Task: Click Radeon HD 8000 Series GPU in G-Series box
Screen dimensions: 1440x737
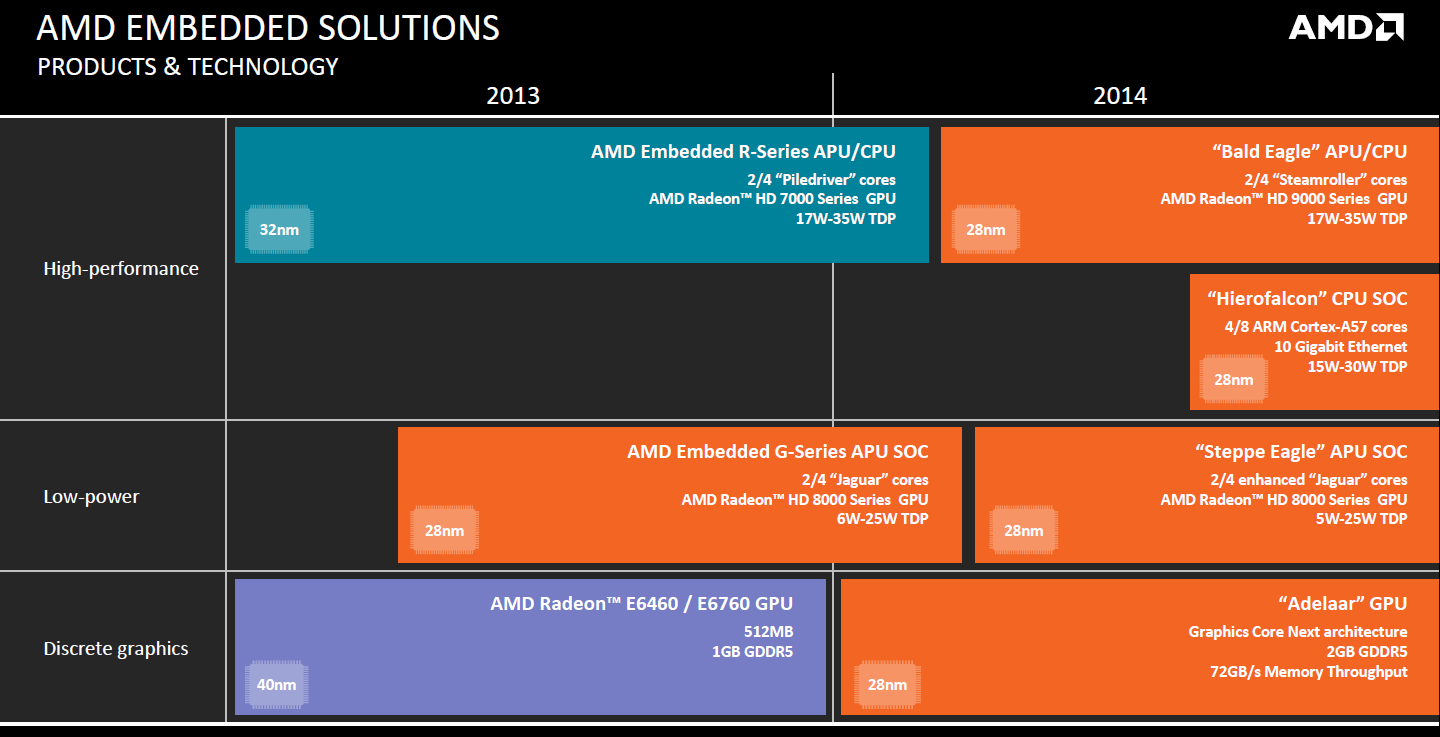Action: click(x=805, y=499)
